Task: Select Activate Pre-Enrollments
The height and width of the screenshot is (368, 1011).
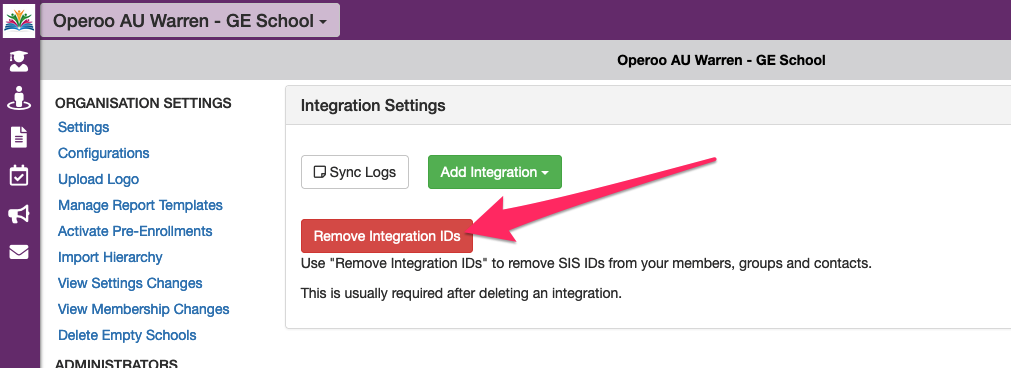Action: tap(135, 231)
